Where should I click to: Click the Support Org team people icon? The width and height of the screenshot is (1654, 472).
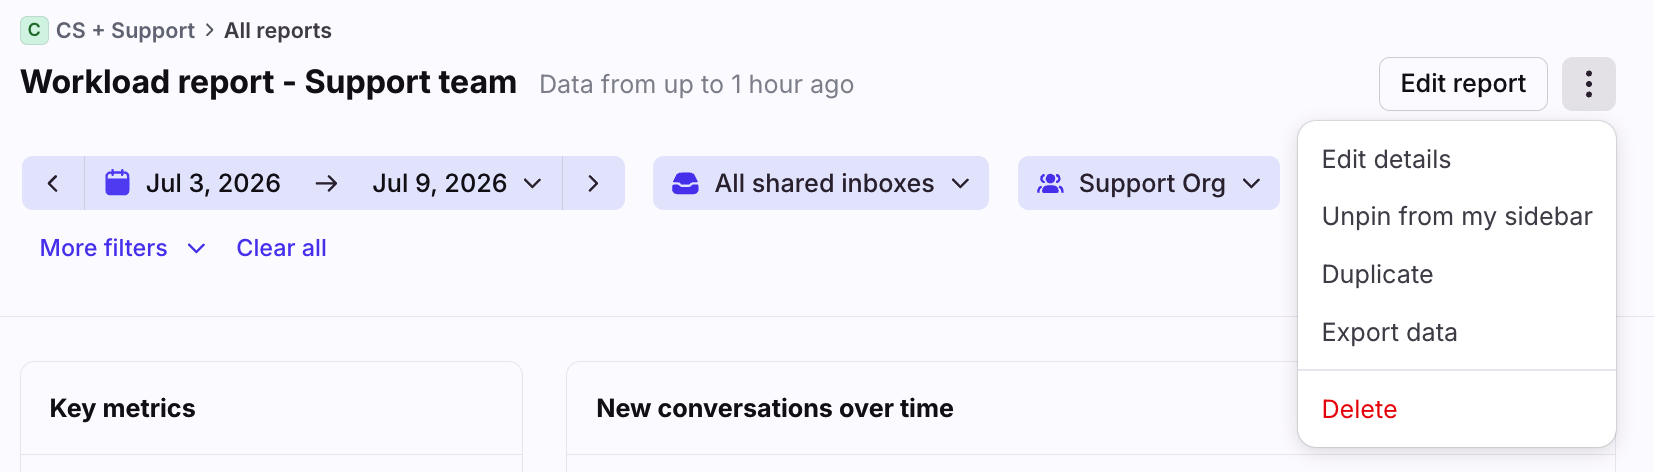pyautogui.click(x=1050, y=183)
